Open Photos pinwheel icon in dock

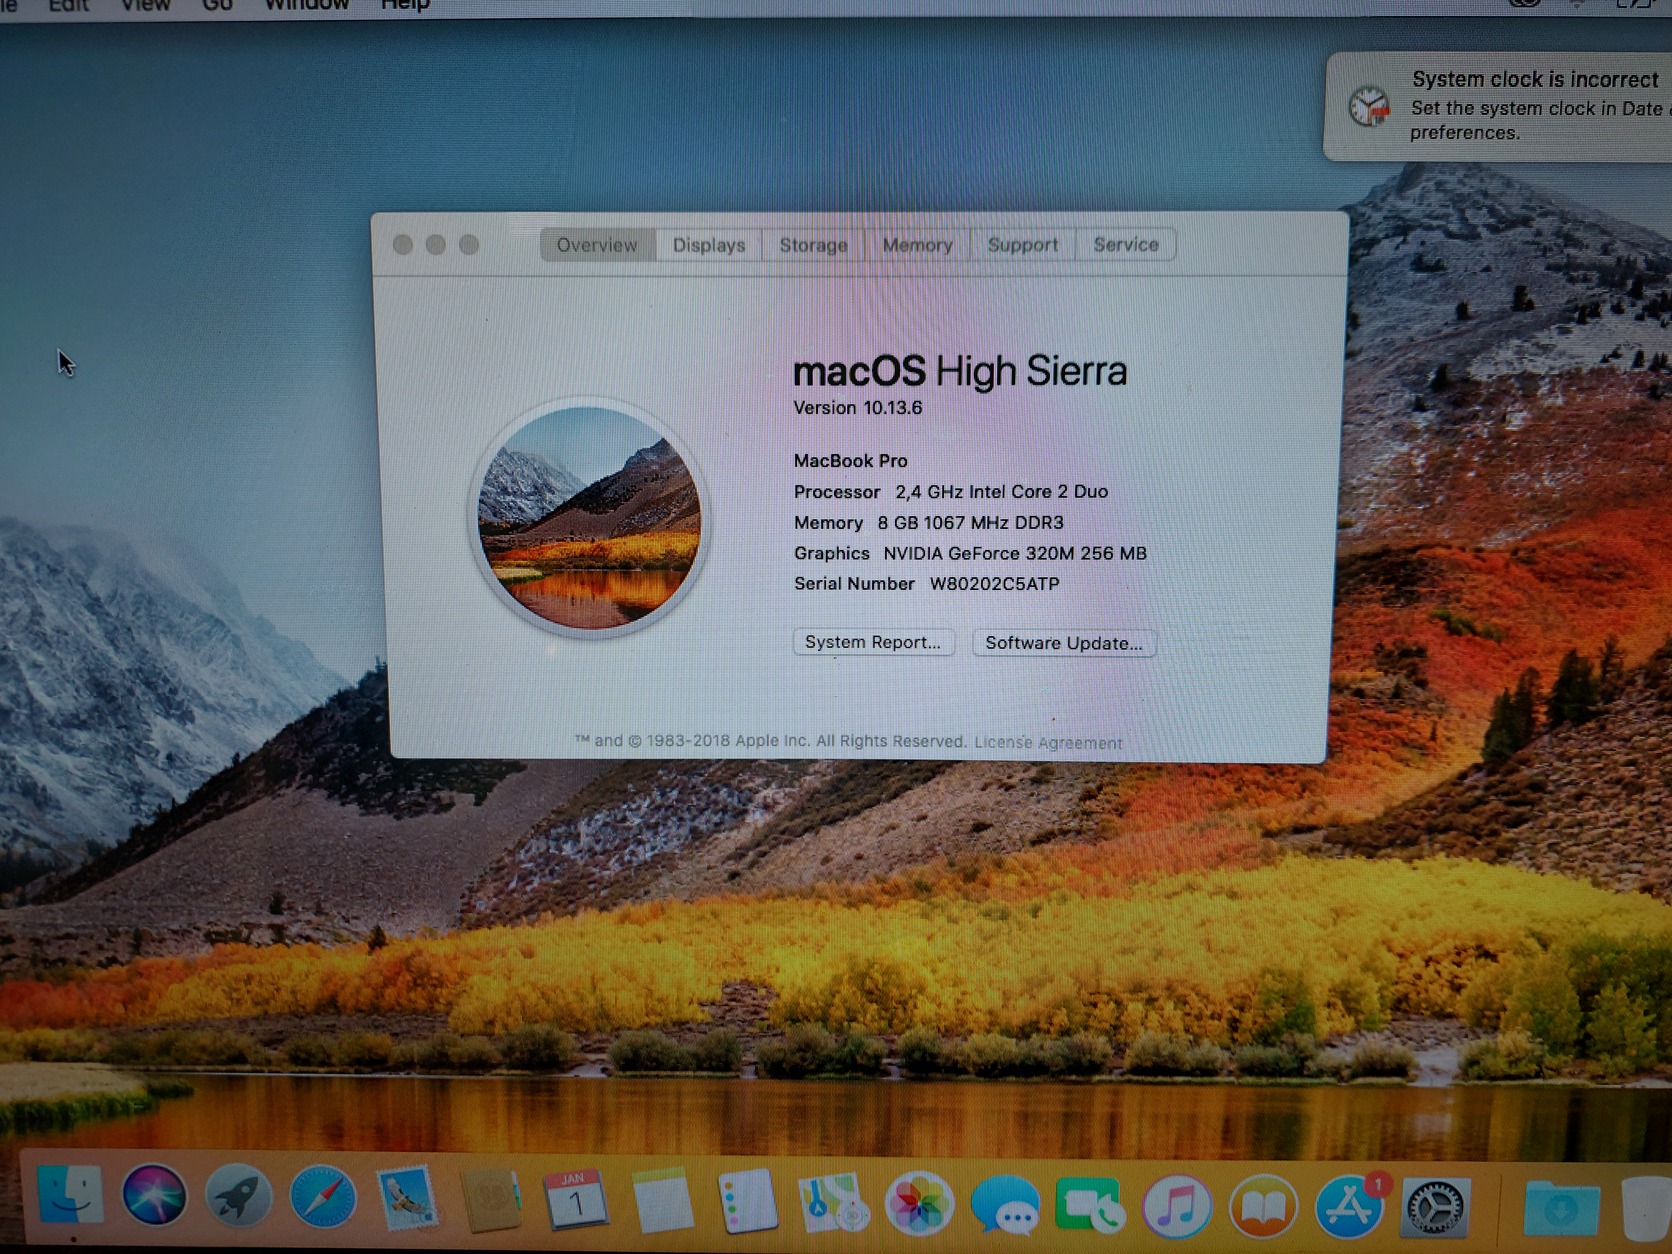pos(919,1203)
